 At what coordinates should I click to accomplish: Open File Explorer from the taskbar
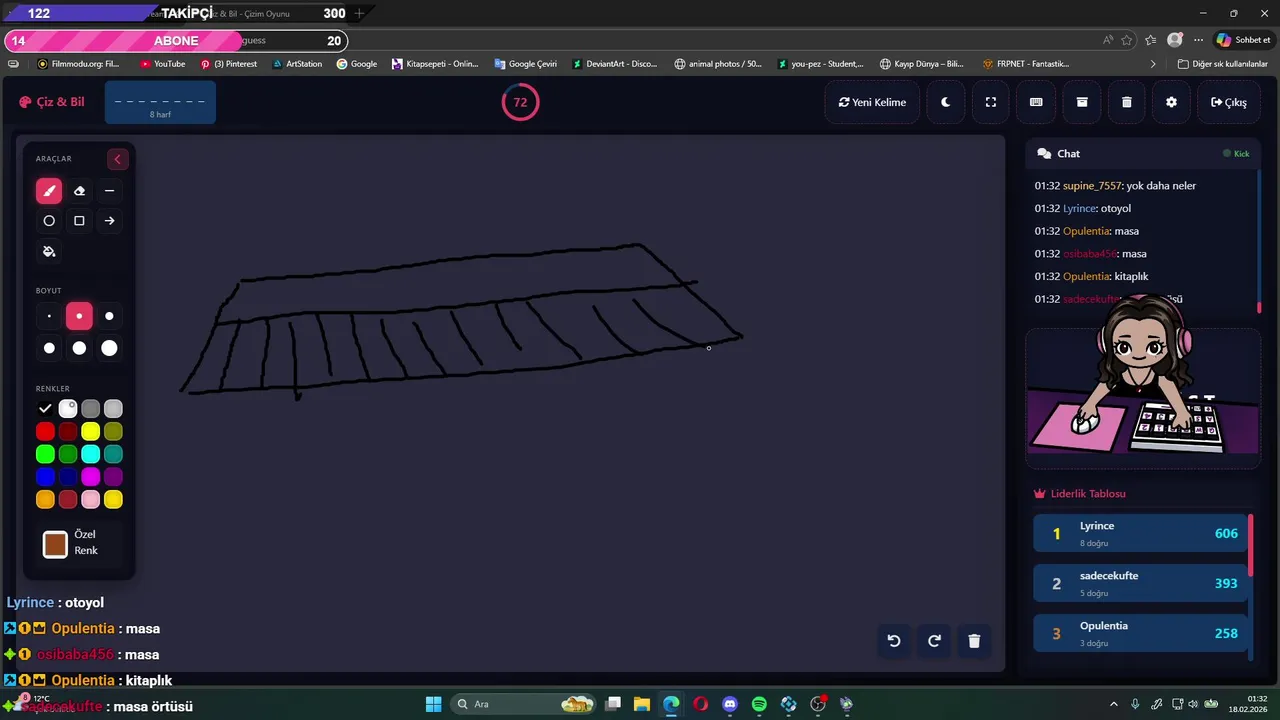(x=642, y=704)
